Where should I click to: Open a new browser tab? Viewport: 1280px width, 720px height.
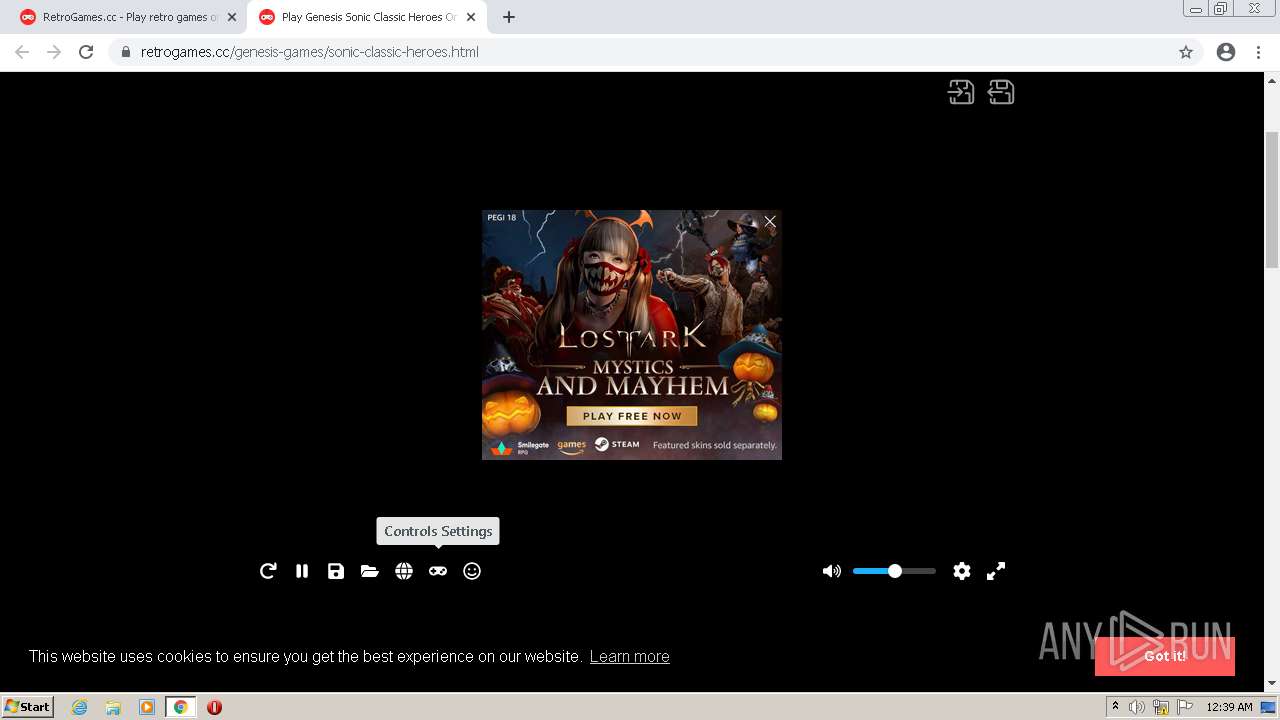[508, 17]
